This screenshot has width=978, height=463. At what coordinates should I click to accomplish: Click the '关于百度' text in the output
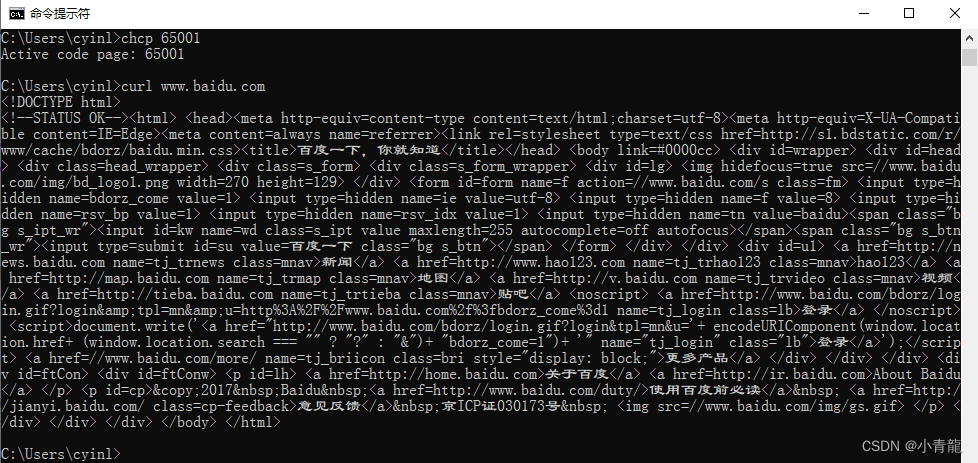pos(576,375)
